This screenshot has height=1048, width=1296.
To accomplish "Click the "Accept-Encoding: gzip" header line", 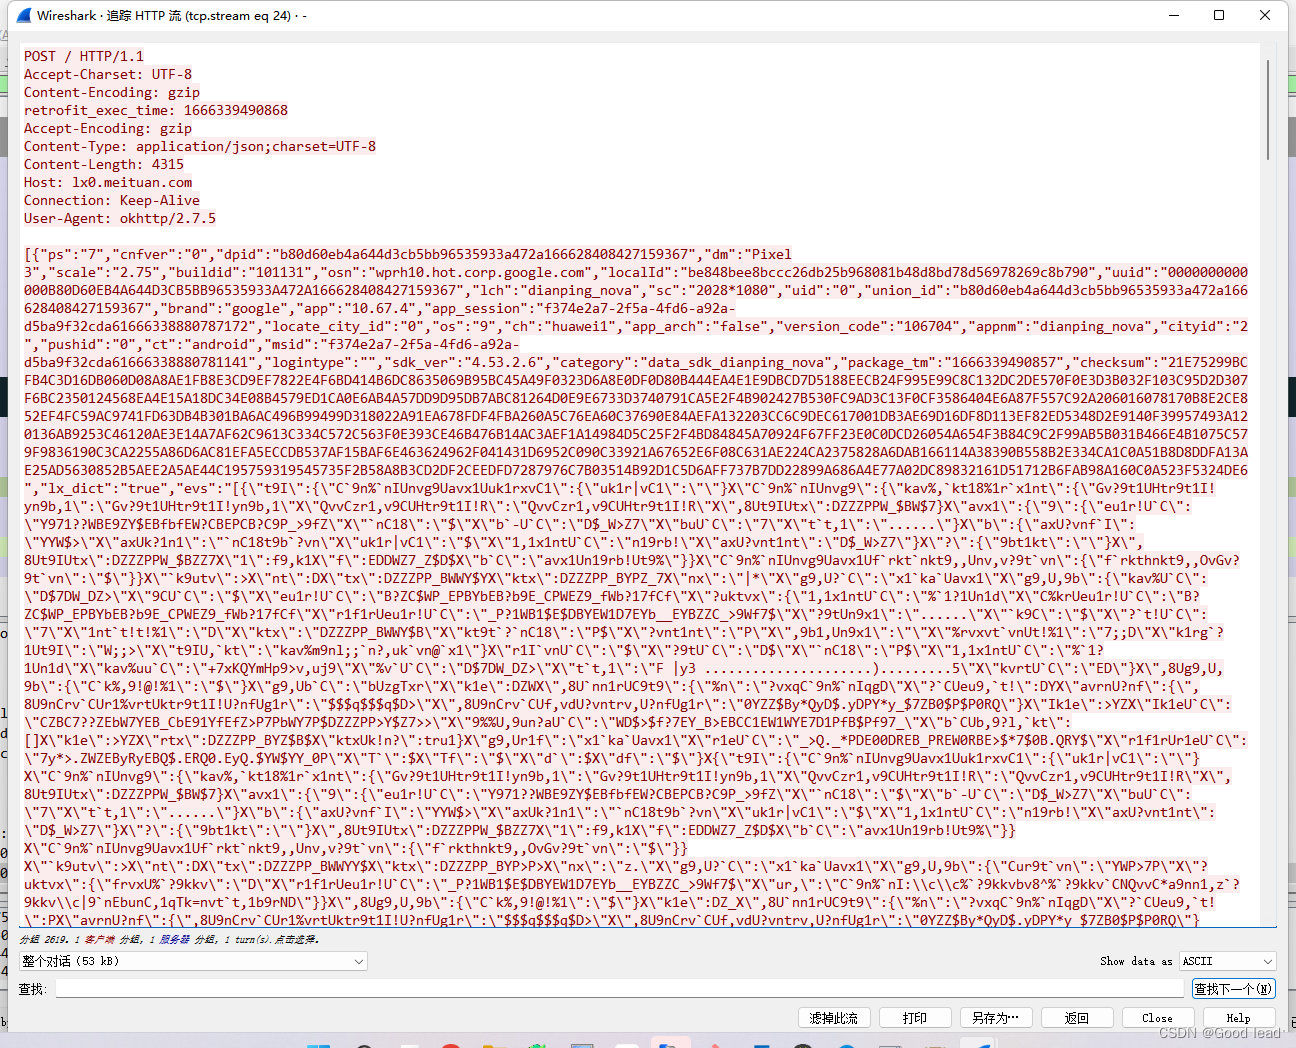I will pyautogui.click(x=108, y=129).
